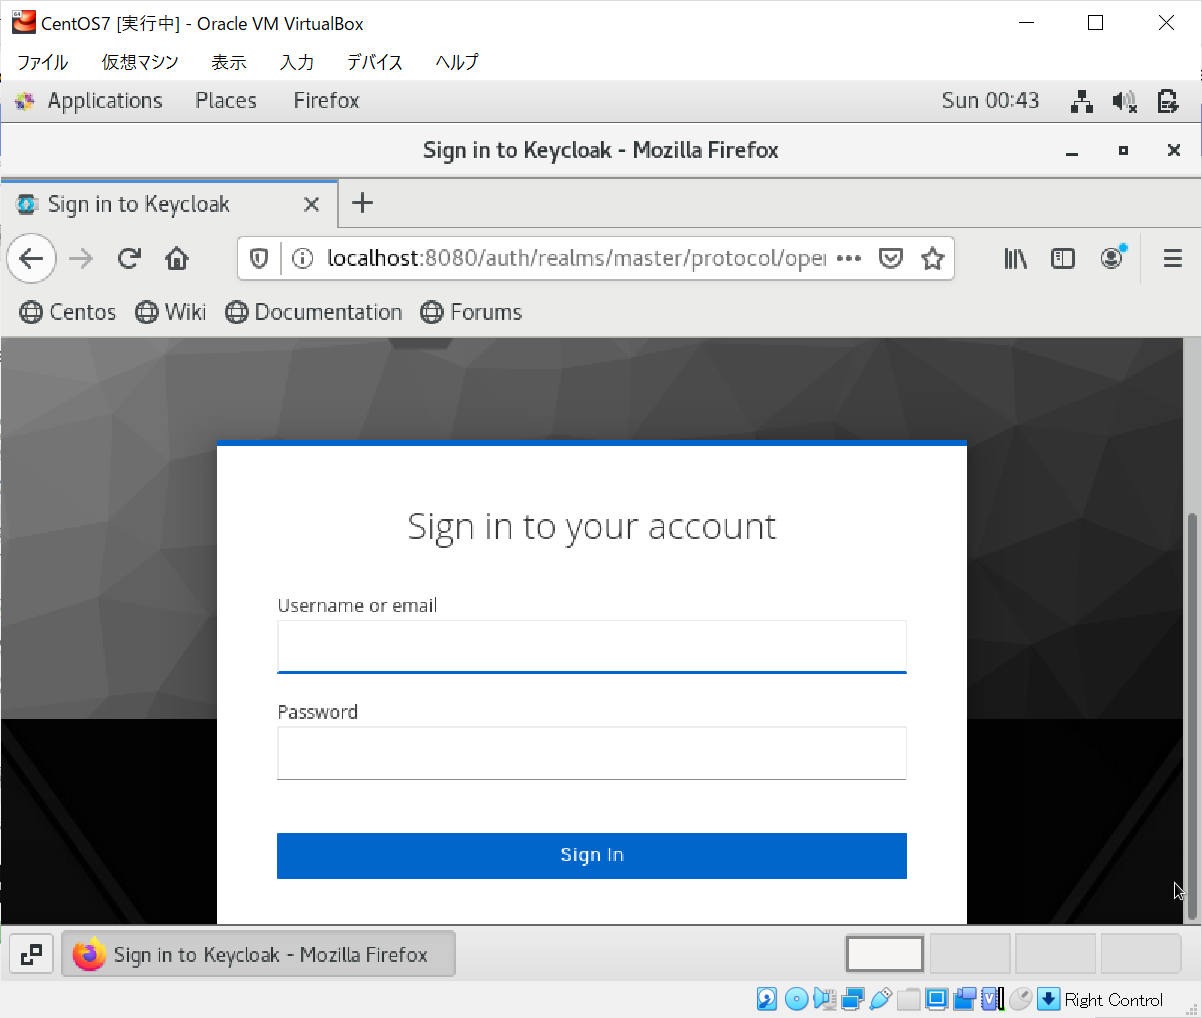Open VirtualBox デバイス menu
The height and width of the screenshot is (1018, 1202).
(375, 62)
